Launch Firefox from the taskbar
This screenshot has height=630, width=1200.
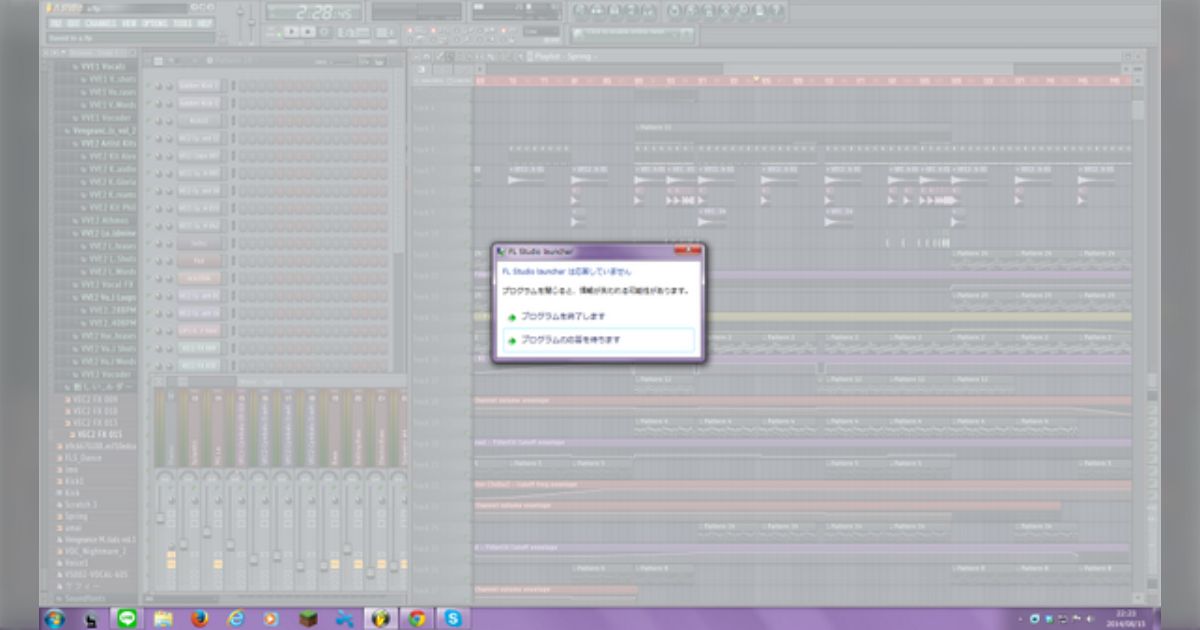[199, 618]
